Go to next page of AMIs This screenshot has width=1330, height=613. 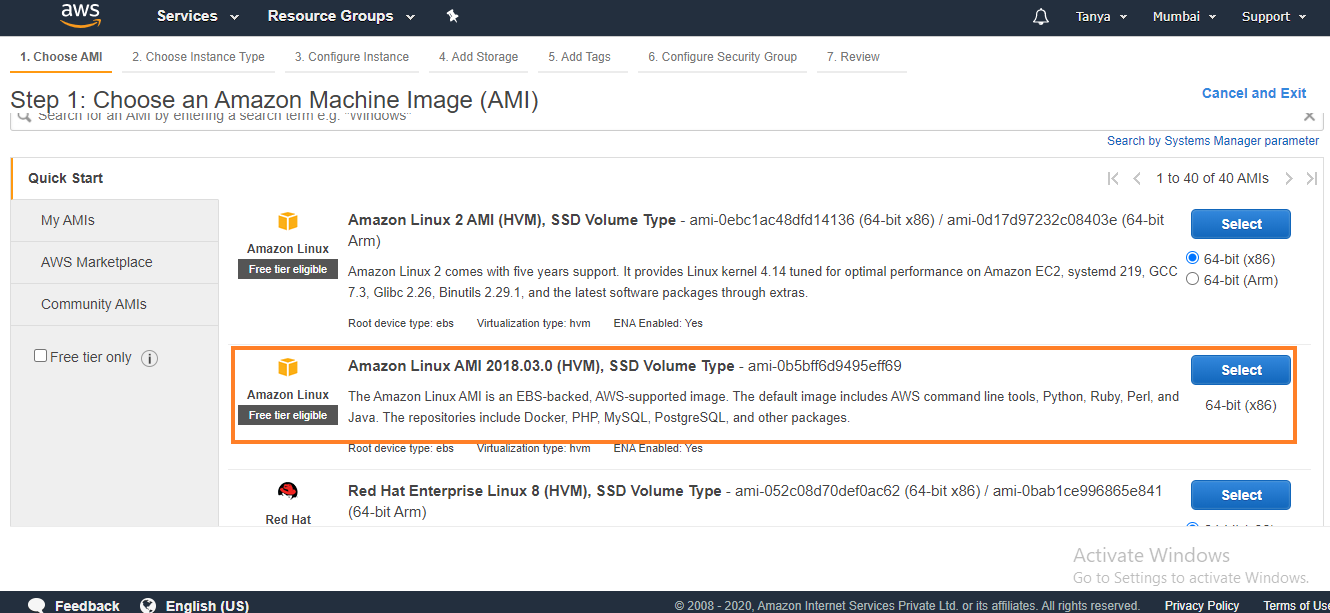pos(1288,179)
